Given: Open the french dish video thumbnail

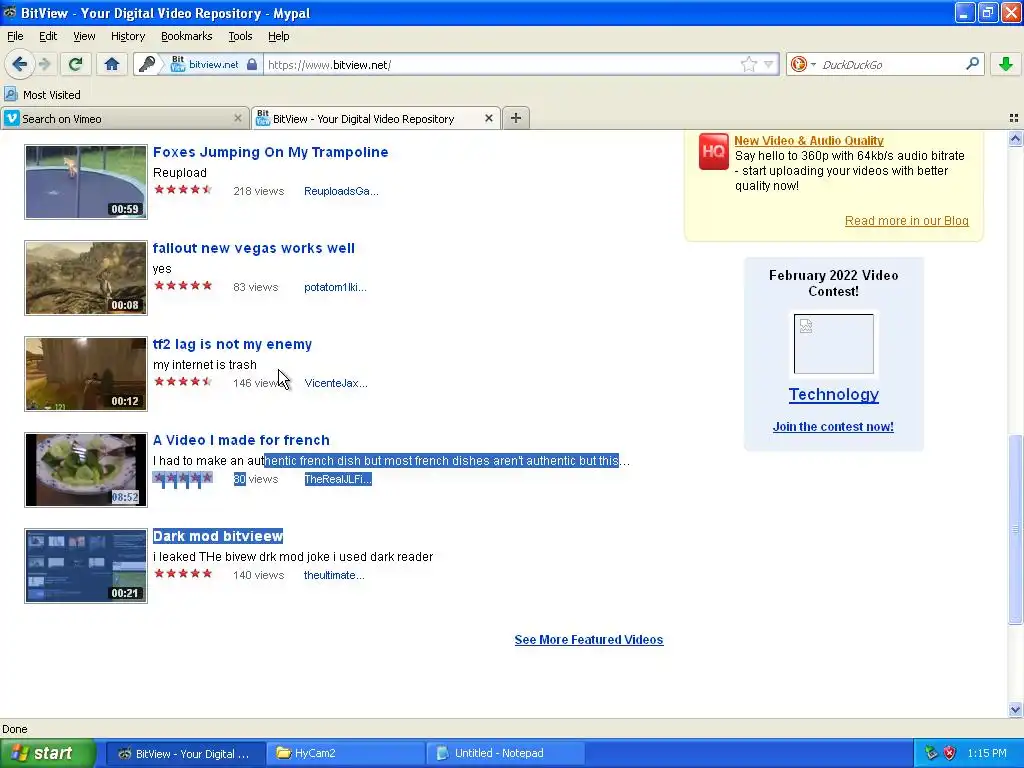Looking at the screenshot, I should 86,470.
